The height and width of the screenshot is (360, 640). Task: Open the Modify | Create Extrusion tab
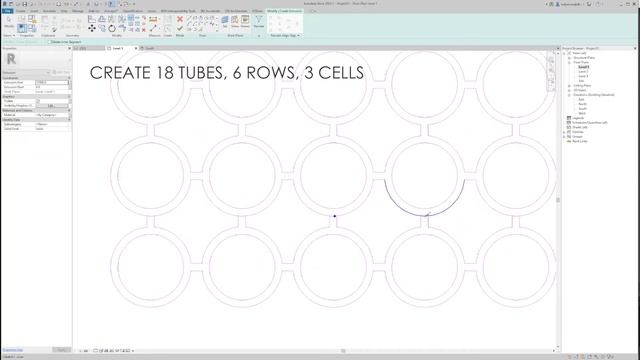[x=284, y=11]
